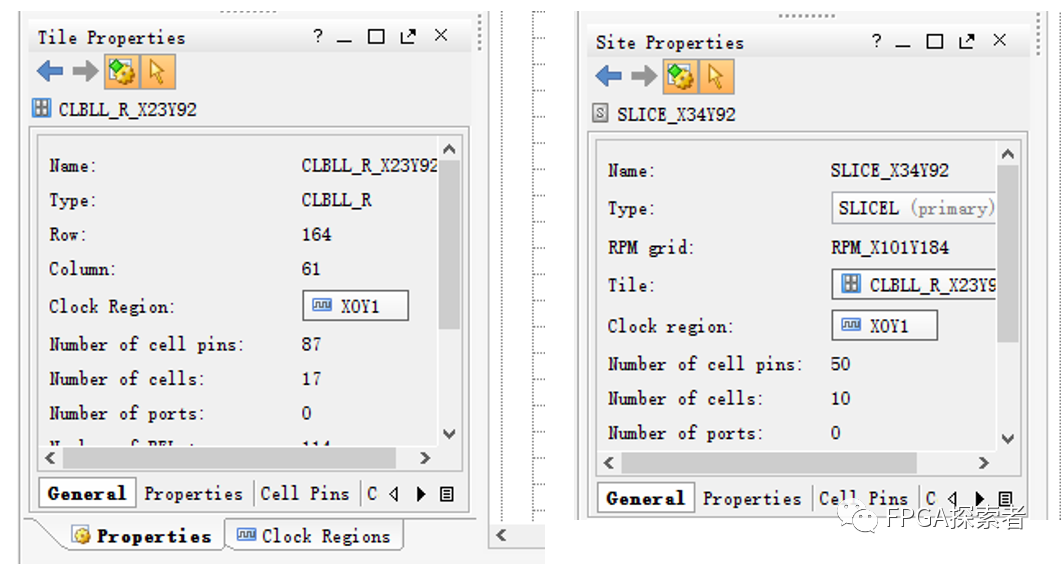Select Number of cells value 17 in Tile Properties
The width and height of the screenshot is (1061, 564).
point(311,379)
